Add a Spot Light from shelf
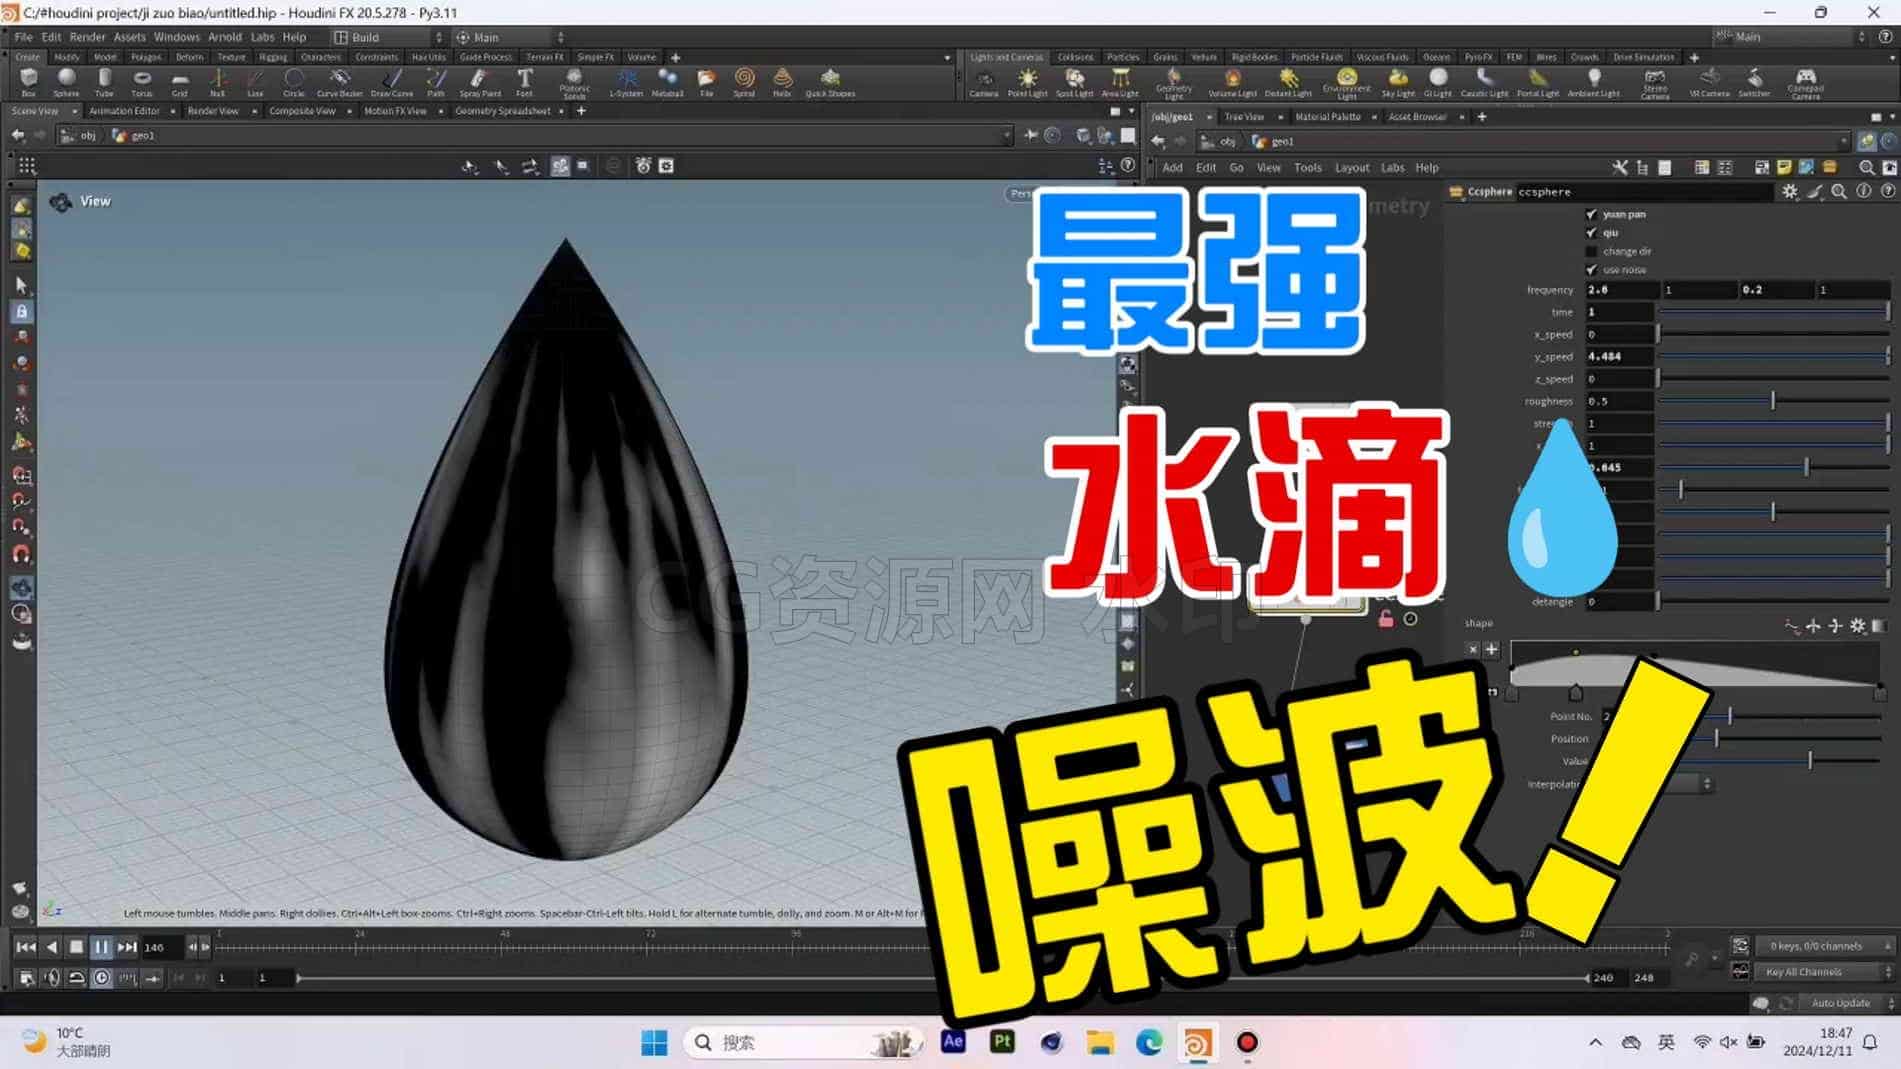 coord(1075,83)
